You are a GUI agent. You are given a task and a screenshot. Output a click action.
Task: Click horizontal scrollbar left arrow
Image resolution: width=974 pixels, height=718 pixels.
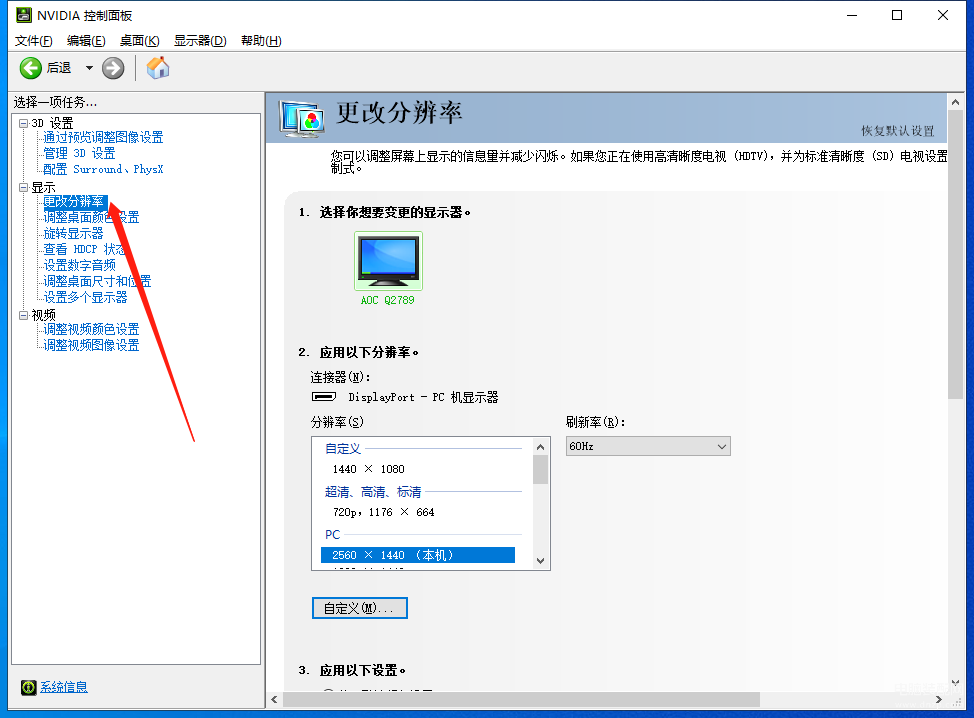(275, 699)
